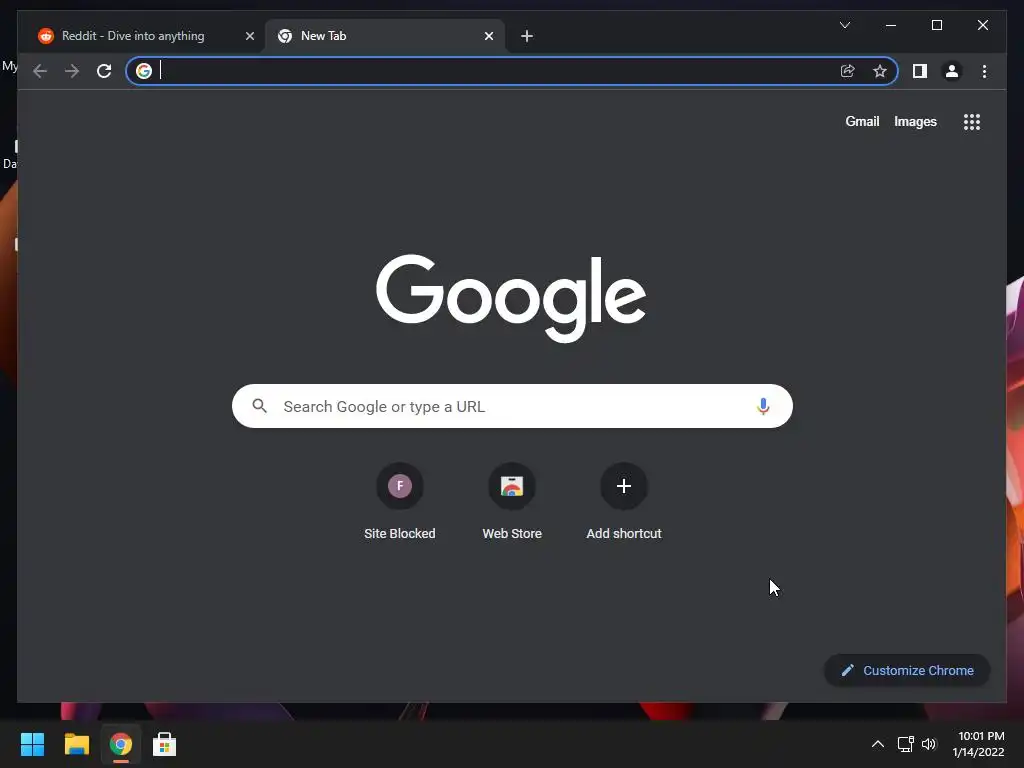The width and height of the screenshot is (1024, 768).
Task: Open the Windows Start menu
Action: pyautogui.click(x=32, y=744)
